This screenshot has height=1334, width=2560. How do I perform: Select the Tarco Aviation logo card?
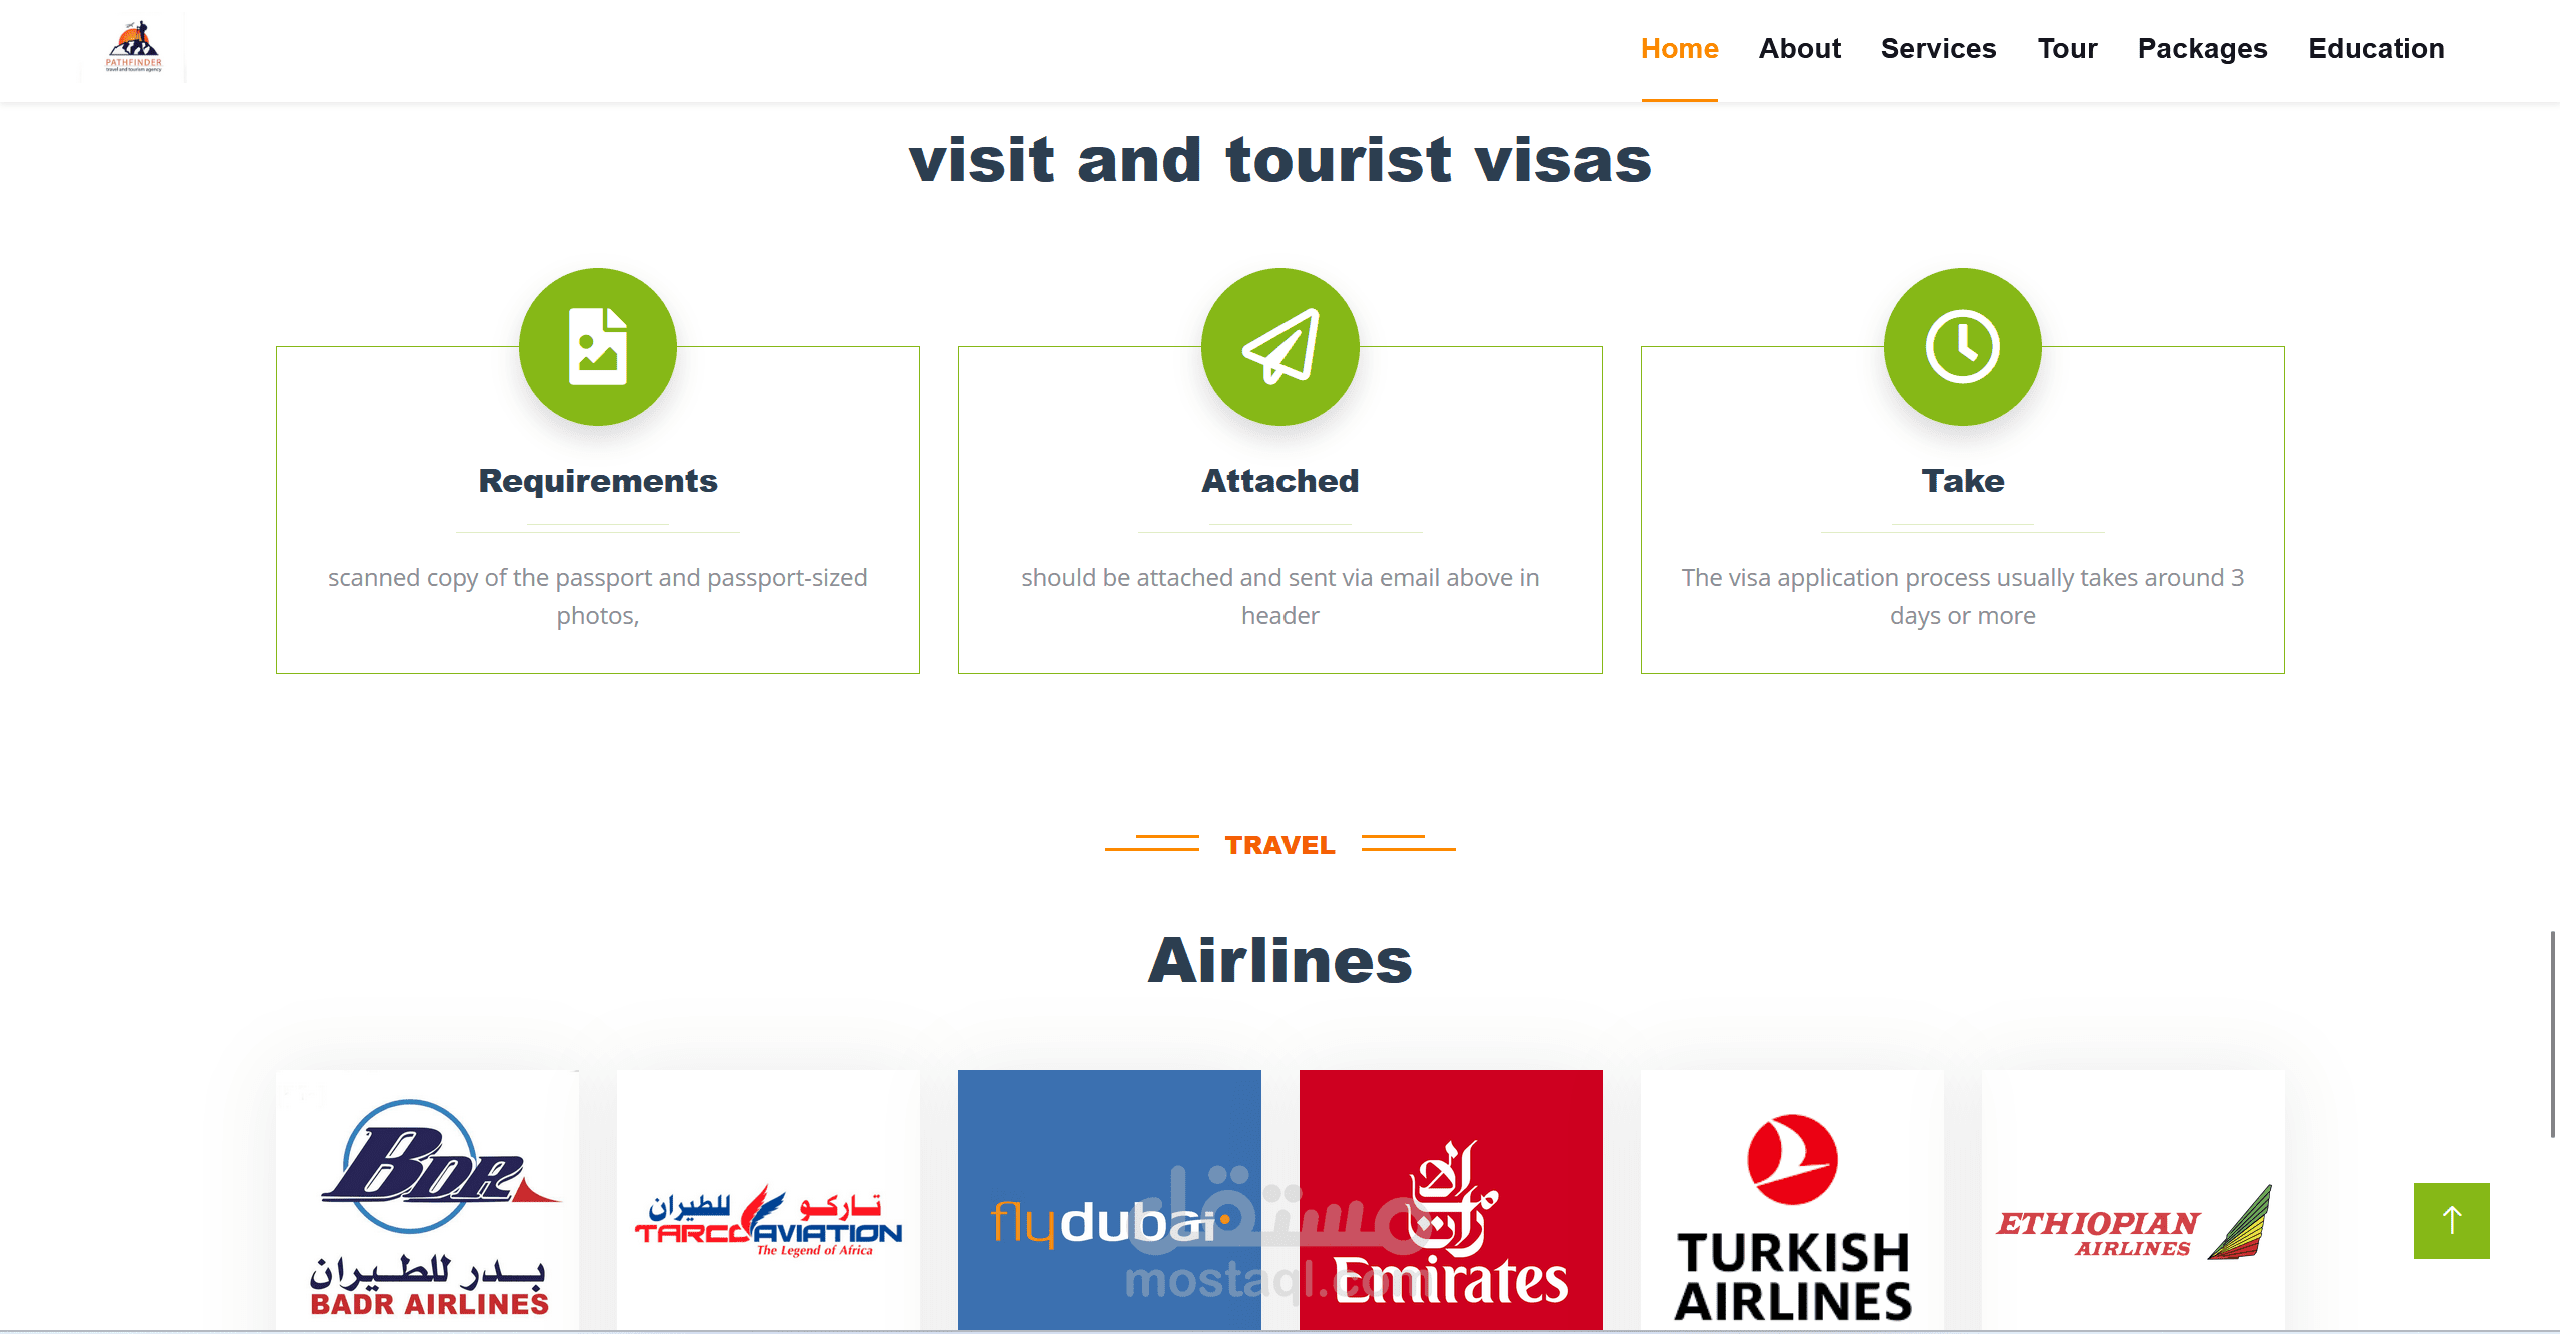[768, 1200]
